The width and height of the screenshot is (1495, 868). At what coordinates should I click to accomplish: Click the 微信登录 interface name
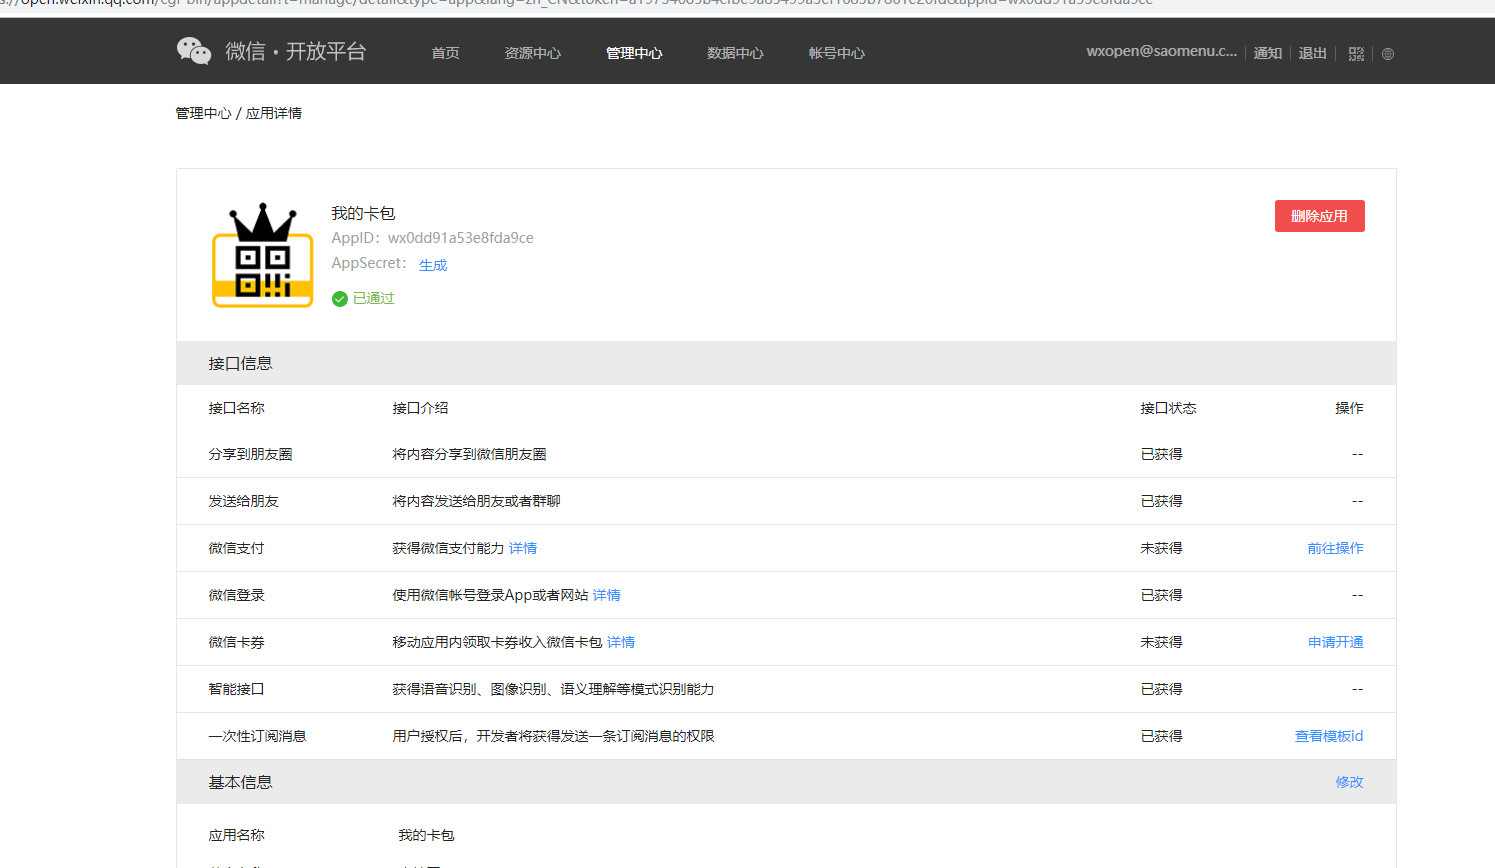[236, 595]
